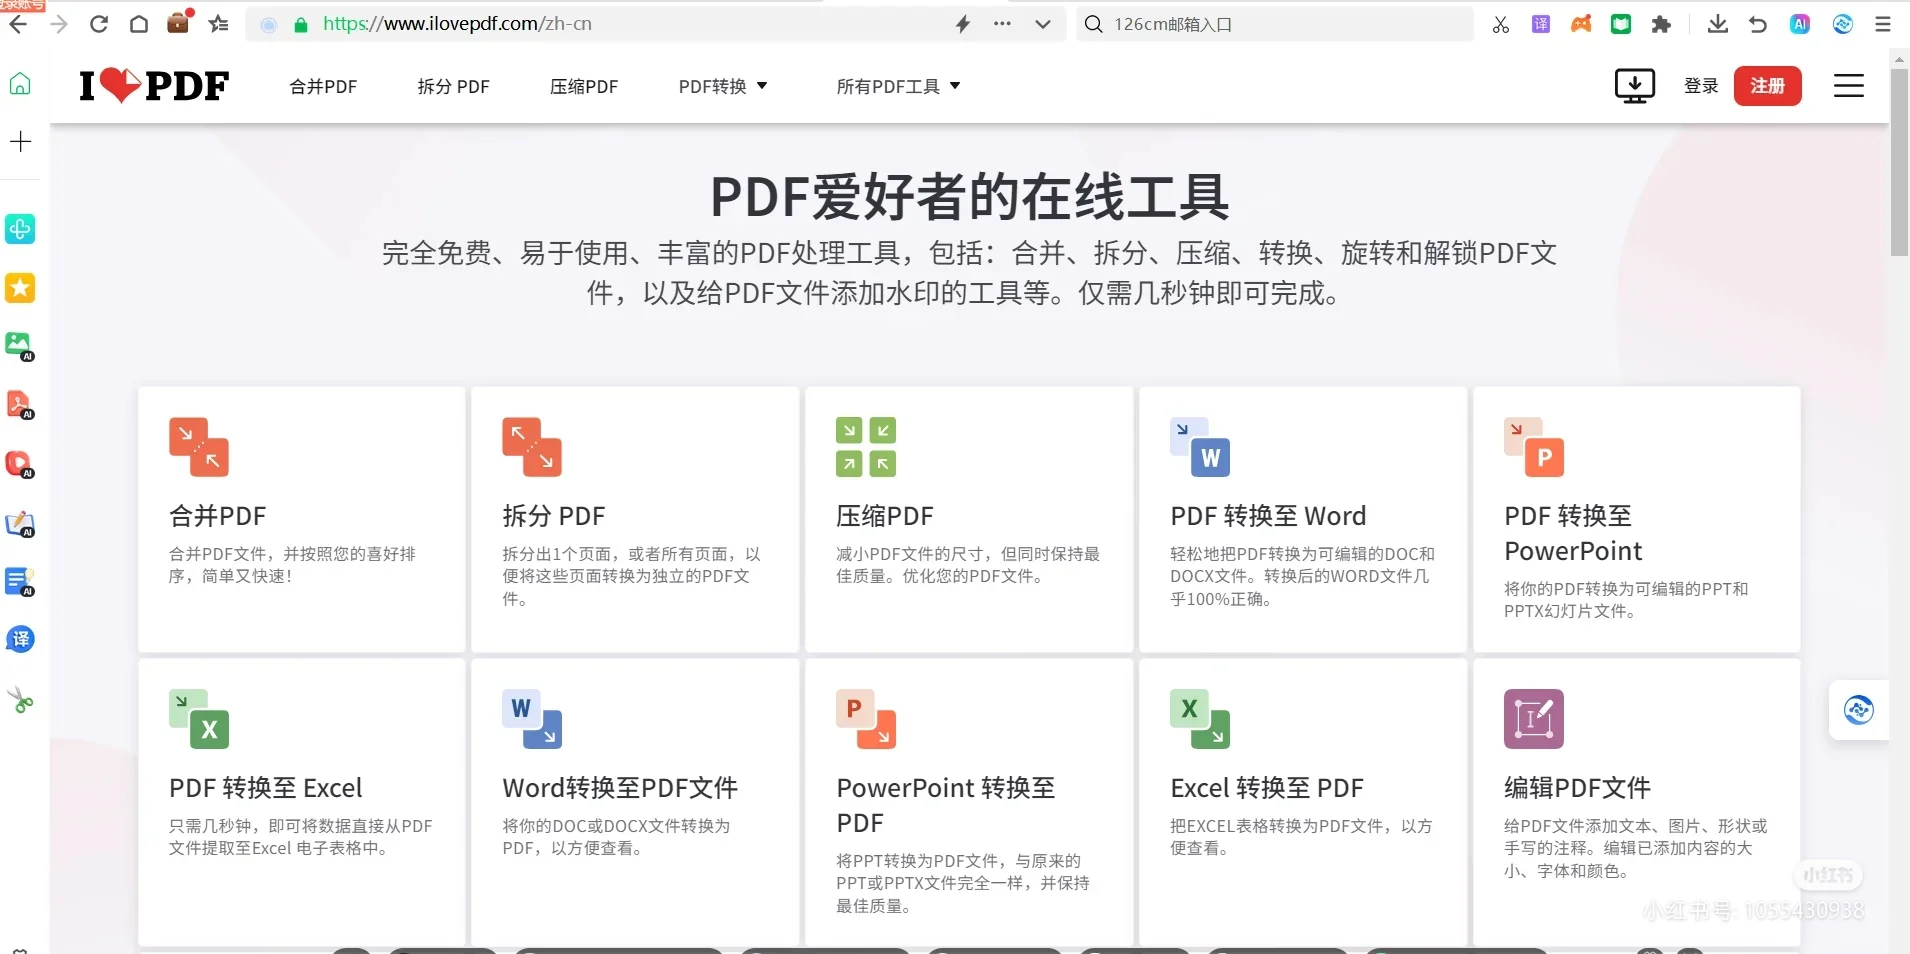Screen dimensions: 1910x954
Task: Select the 合并PDF merge tool icon
Action: [198, 447]
